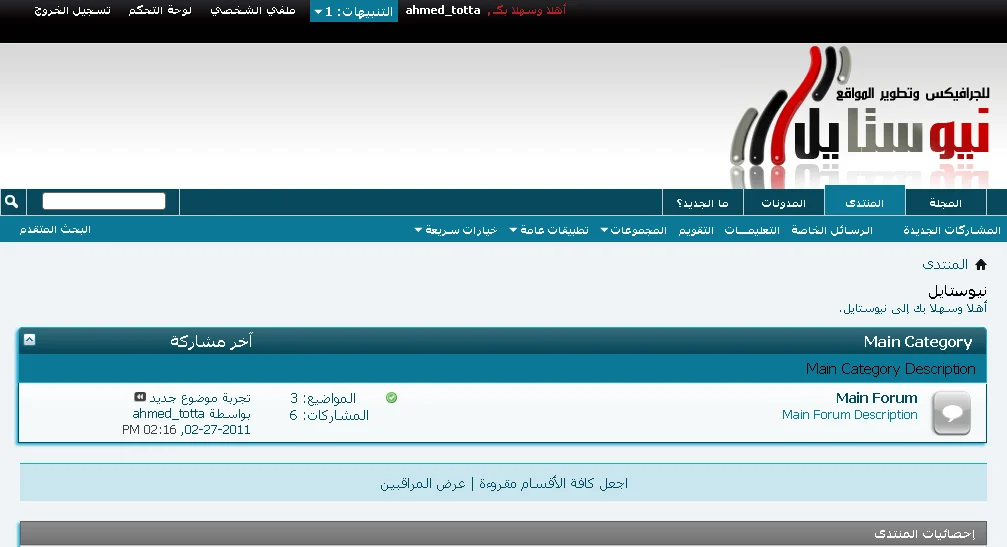Open the التنبيهات notifications dropdown
1007x547 pixels.
(353, 11)
